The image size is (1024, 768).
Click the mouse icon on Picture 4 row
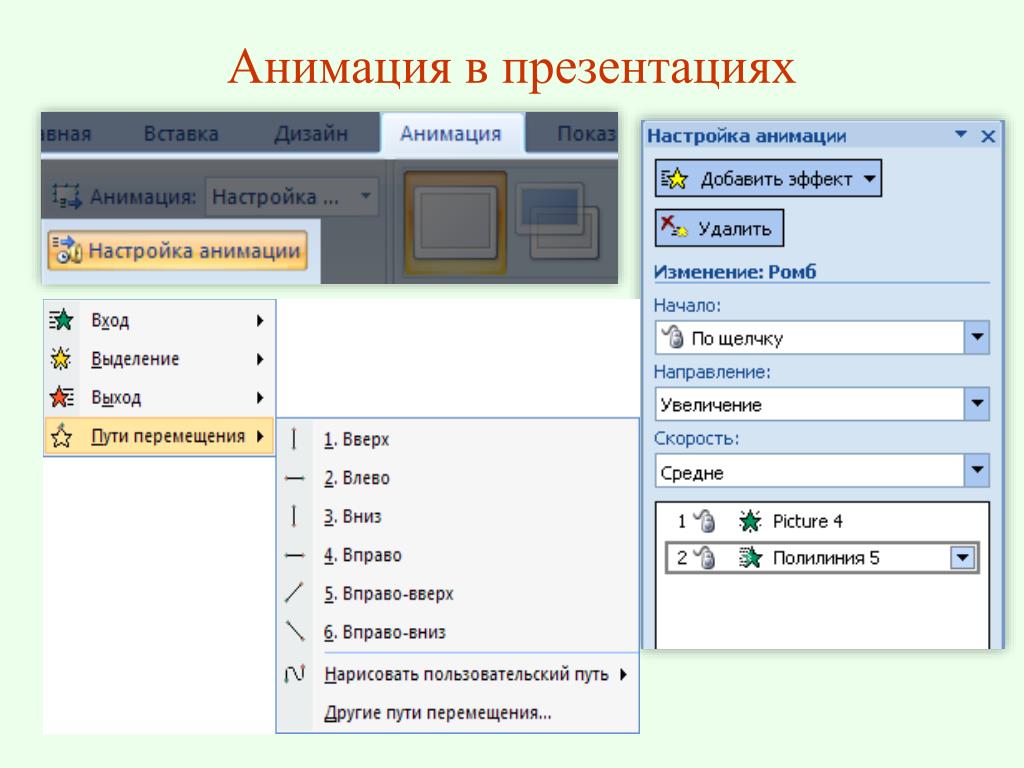[705, 521]
